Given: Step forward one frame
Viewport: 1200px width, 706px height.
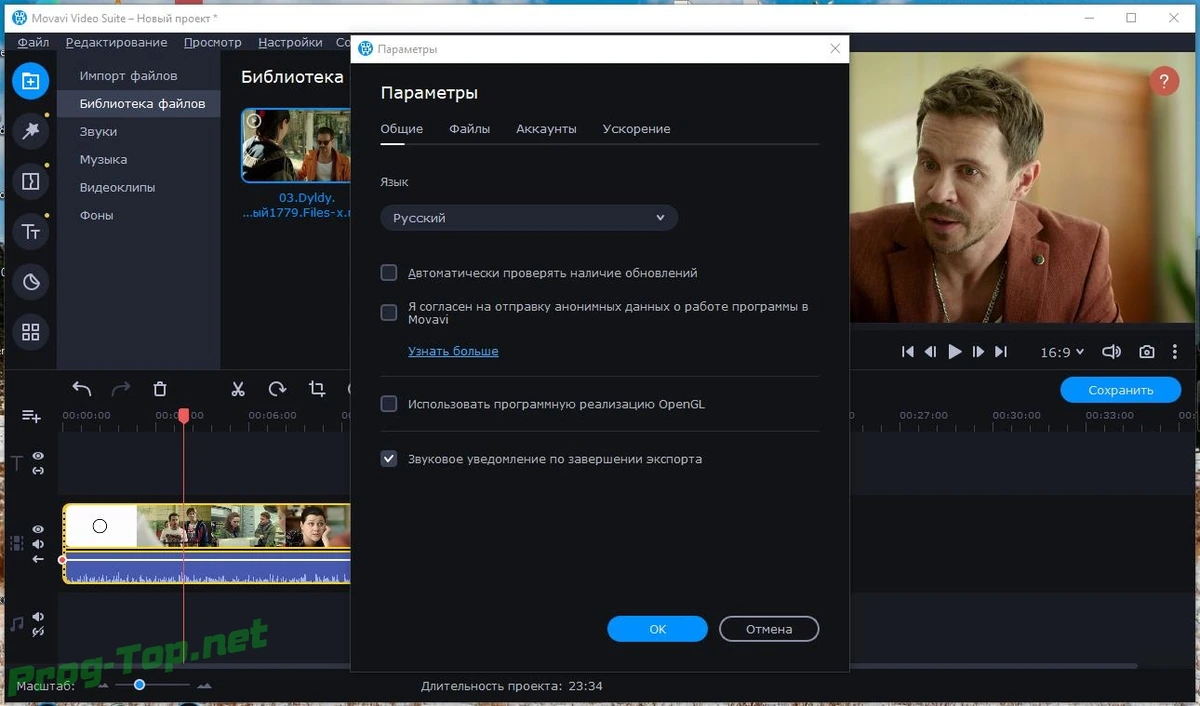Looking at the screenshot, I should (978, 352).
